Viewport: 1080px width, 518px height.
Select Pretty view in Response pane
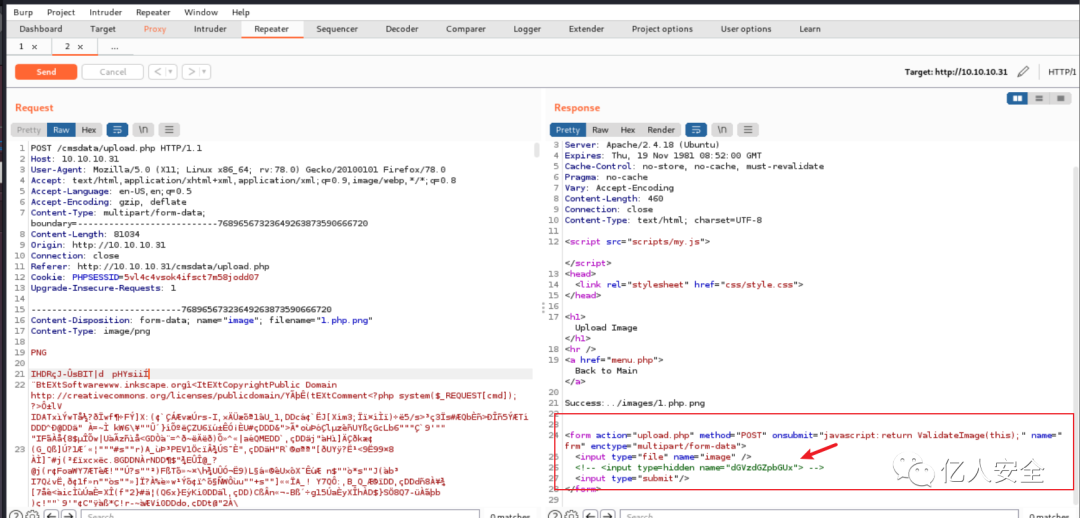(x=568, y=130)
